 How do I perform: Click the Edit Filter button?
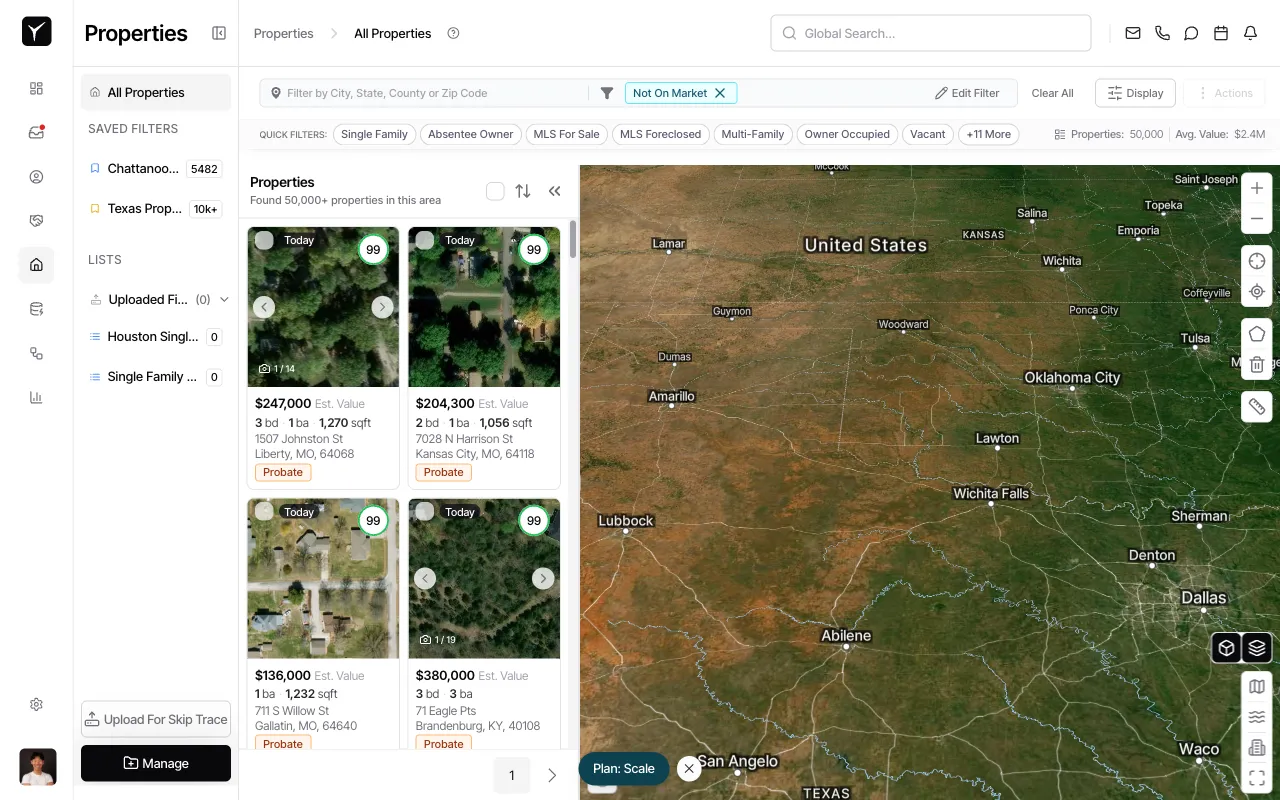click(967, 93)
